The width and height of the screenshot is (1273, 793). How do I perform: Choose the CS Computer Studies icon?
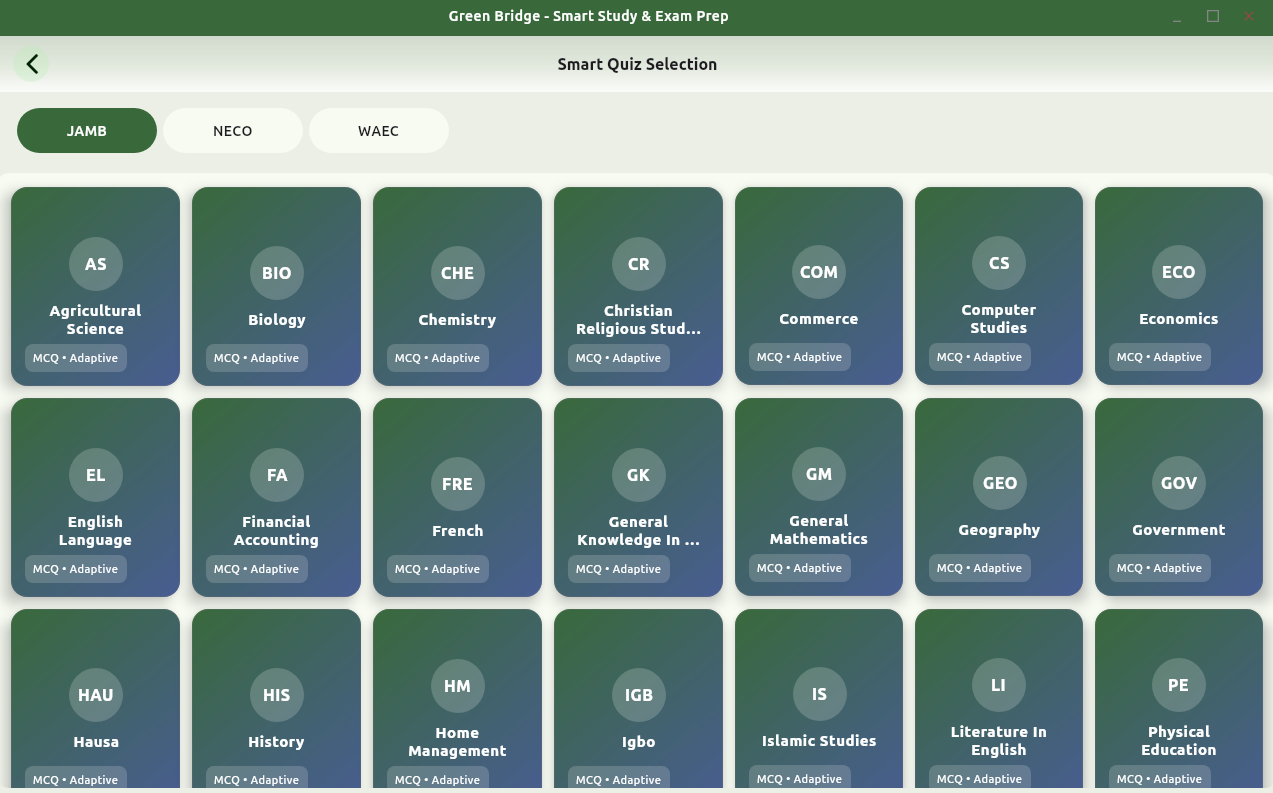(x=998, y=263)
